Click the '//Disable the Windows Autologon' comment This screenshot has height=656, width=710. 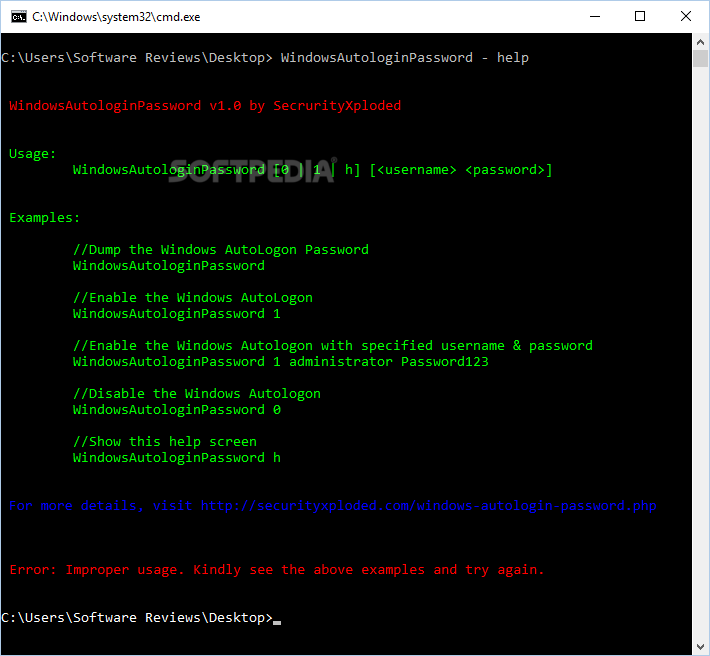[197, 394]
